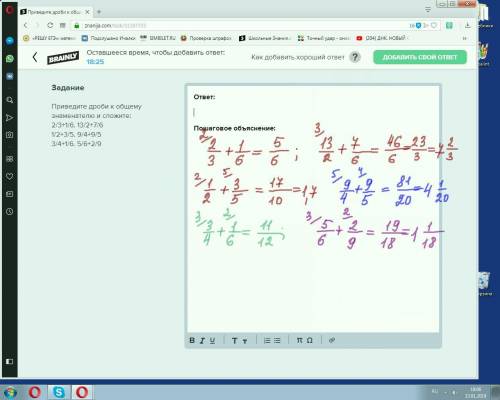
Task: Attach a file with the paperclip icon
Action: tap(332, 340)
